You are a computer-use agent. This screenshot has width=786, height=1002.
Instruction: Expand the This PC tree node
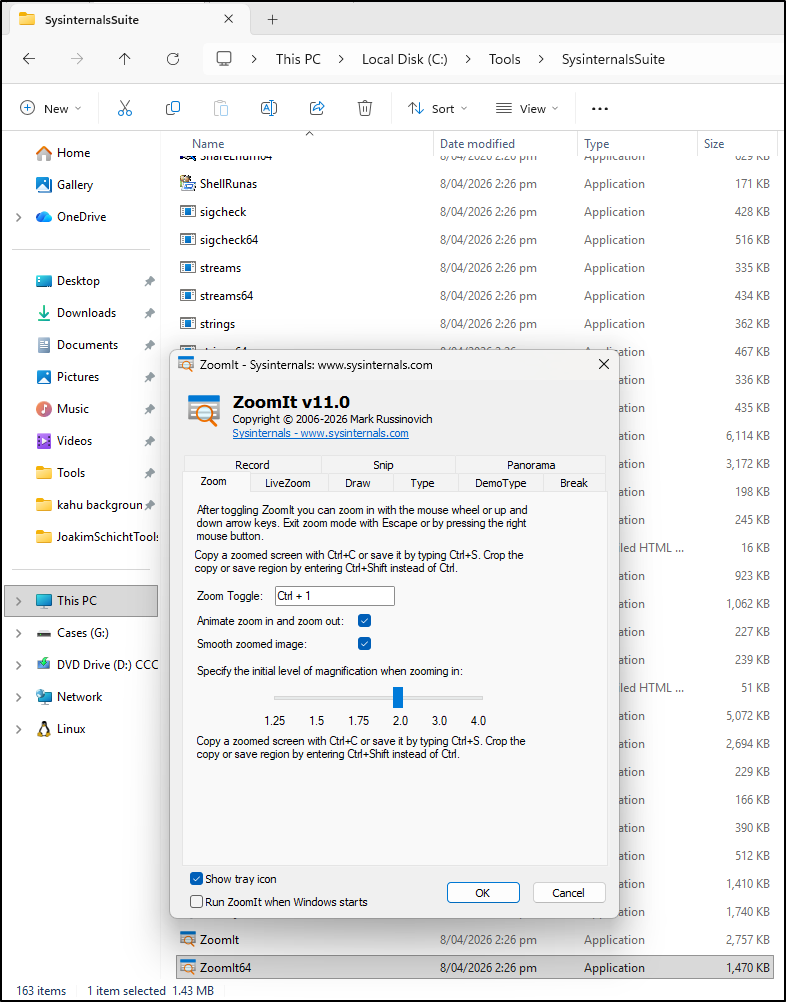[x=19, y=601]
